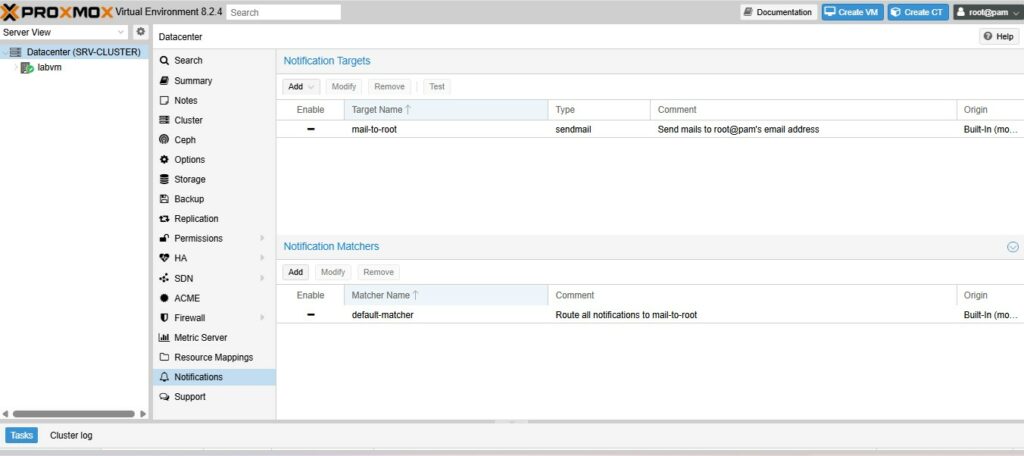Image resolution: width=1024 pixels, height=456 pixels.
Task: Switch to the Tasks tab
Action: (x=22, y=435)
